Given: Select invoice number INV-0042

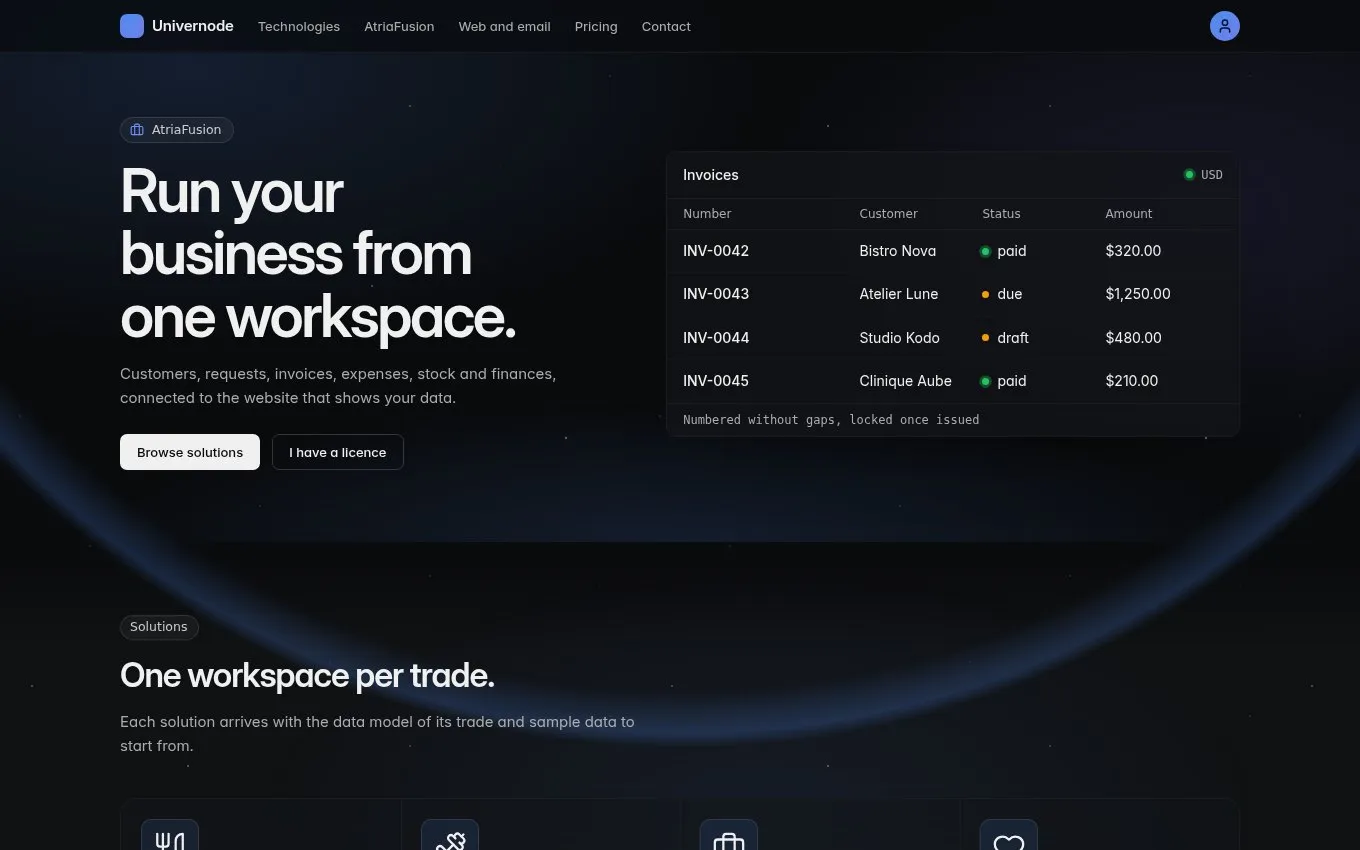Looking at the screenshot, I should click(716, 251).
